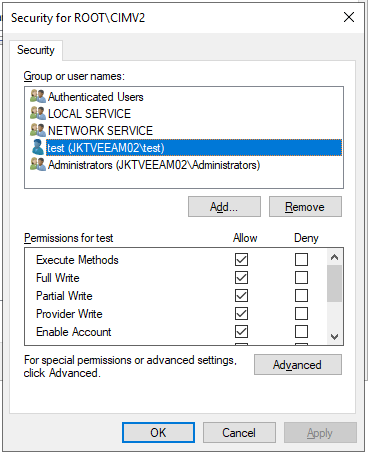Select the NETWORK SERVICE group icon

38,130
